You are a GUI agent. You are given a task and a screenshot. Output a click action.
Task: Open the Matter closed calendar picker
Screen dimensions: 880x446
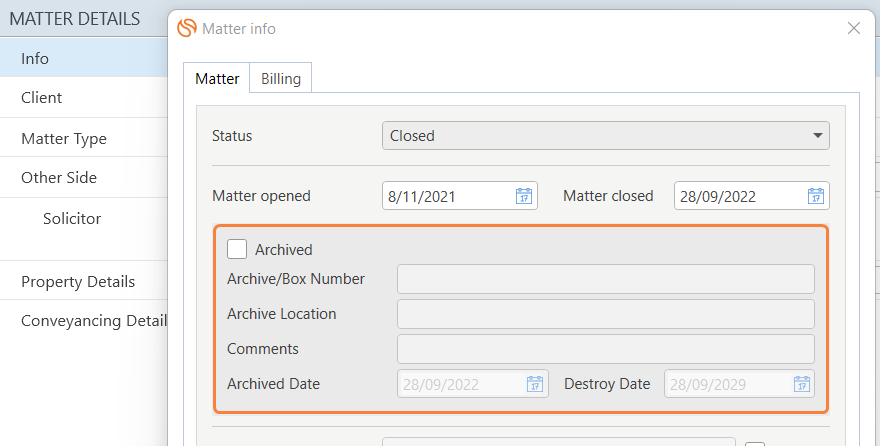click(815, 196)
